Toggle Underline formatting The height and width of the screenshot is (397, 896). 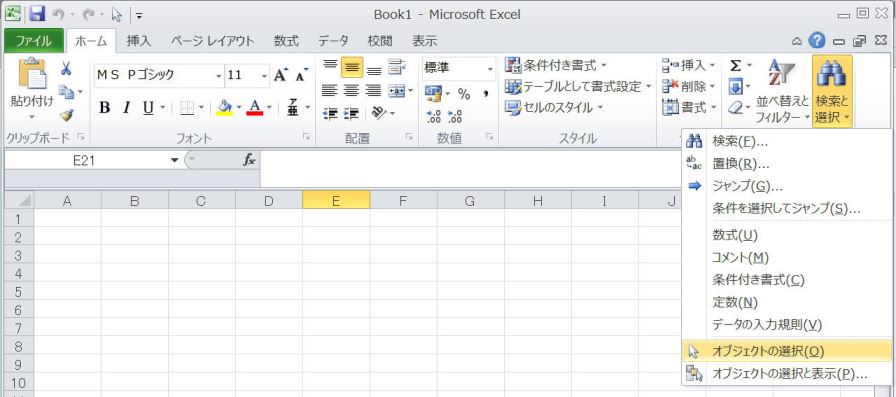[148, 108]
